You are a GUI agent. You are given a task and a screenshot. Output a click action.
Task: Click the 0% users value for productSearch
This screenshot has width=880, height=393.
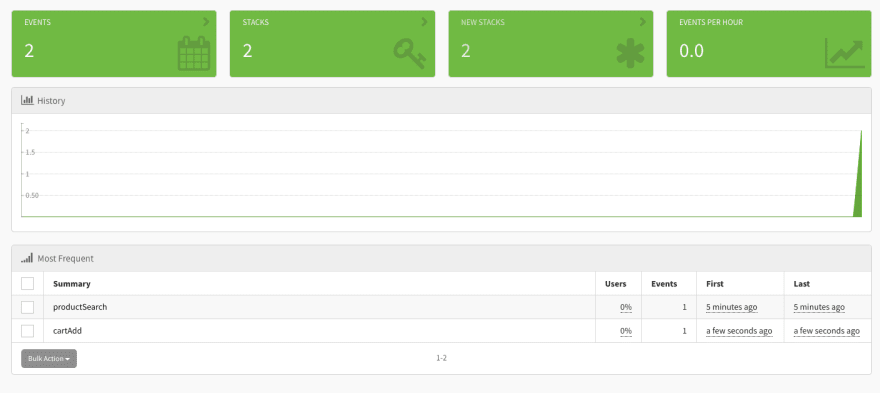pos(626,307)
